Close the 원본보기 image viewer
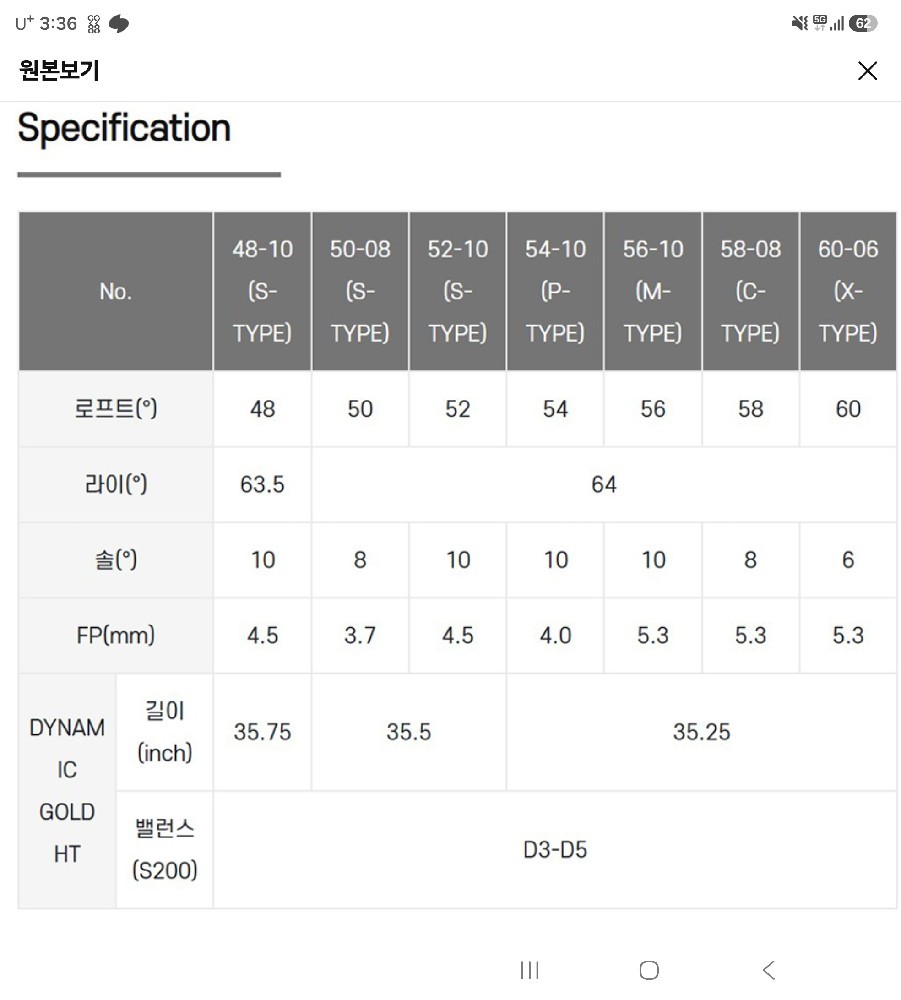This screenshot has width=901, height=1000. click(867, 70)
